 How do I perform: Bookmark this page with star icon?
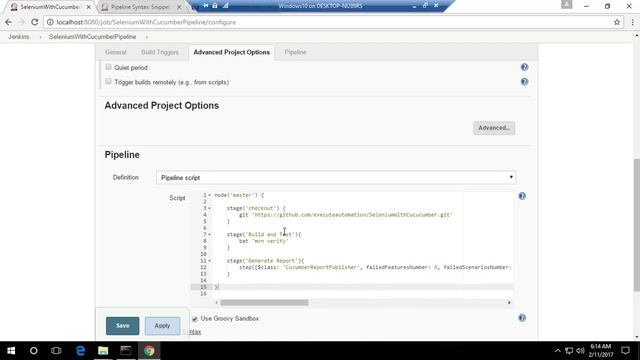click(617, 22)
